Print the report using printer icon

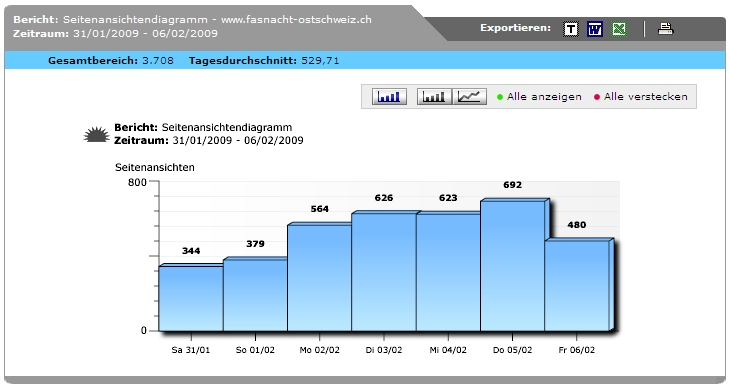coord(666,29)
